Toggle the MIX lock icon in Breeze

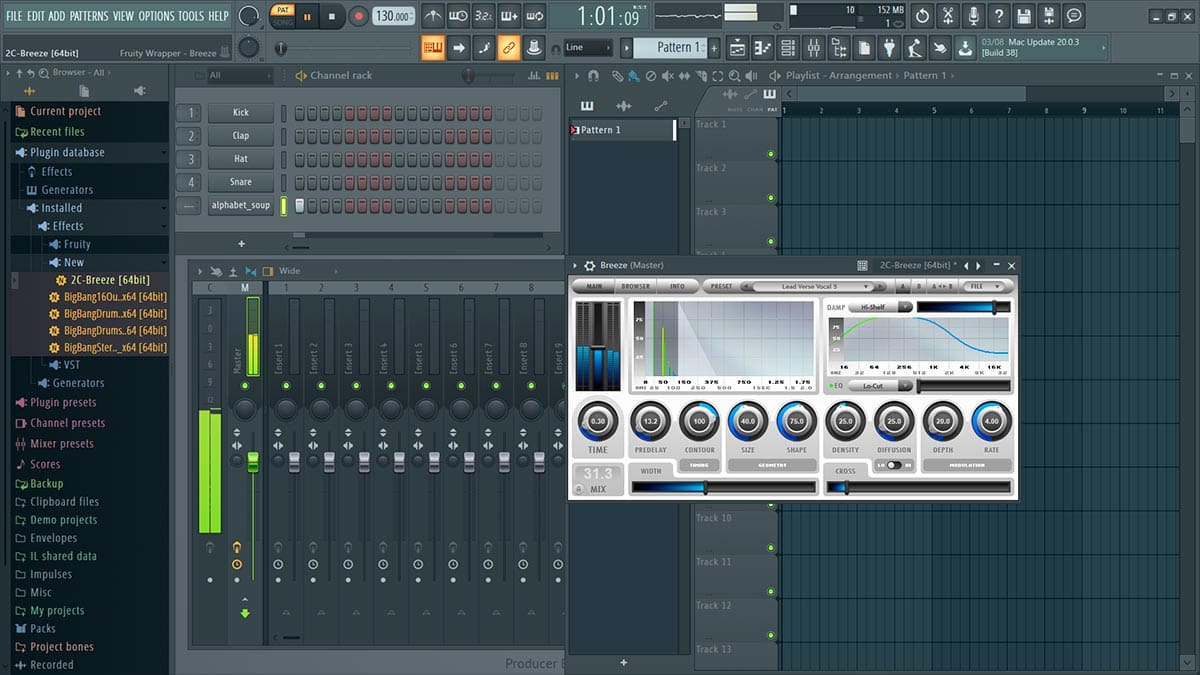(579, 489)
